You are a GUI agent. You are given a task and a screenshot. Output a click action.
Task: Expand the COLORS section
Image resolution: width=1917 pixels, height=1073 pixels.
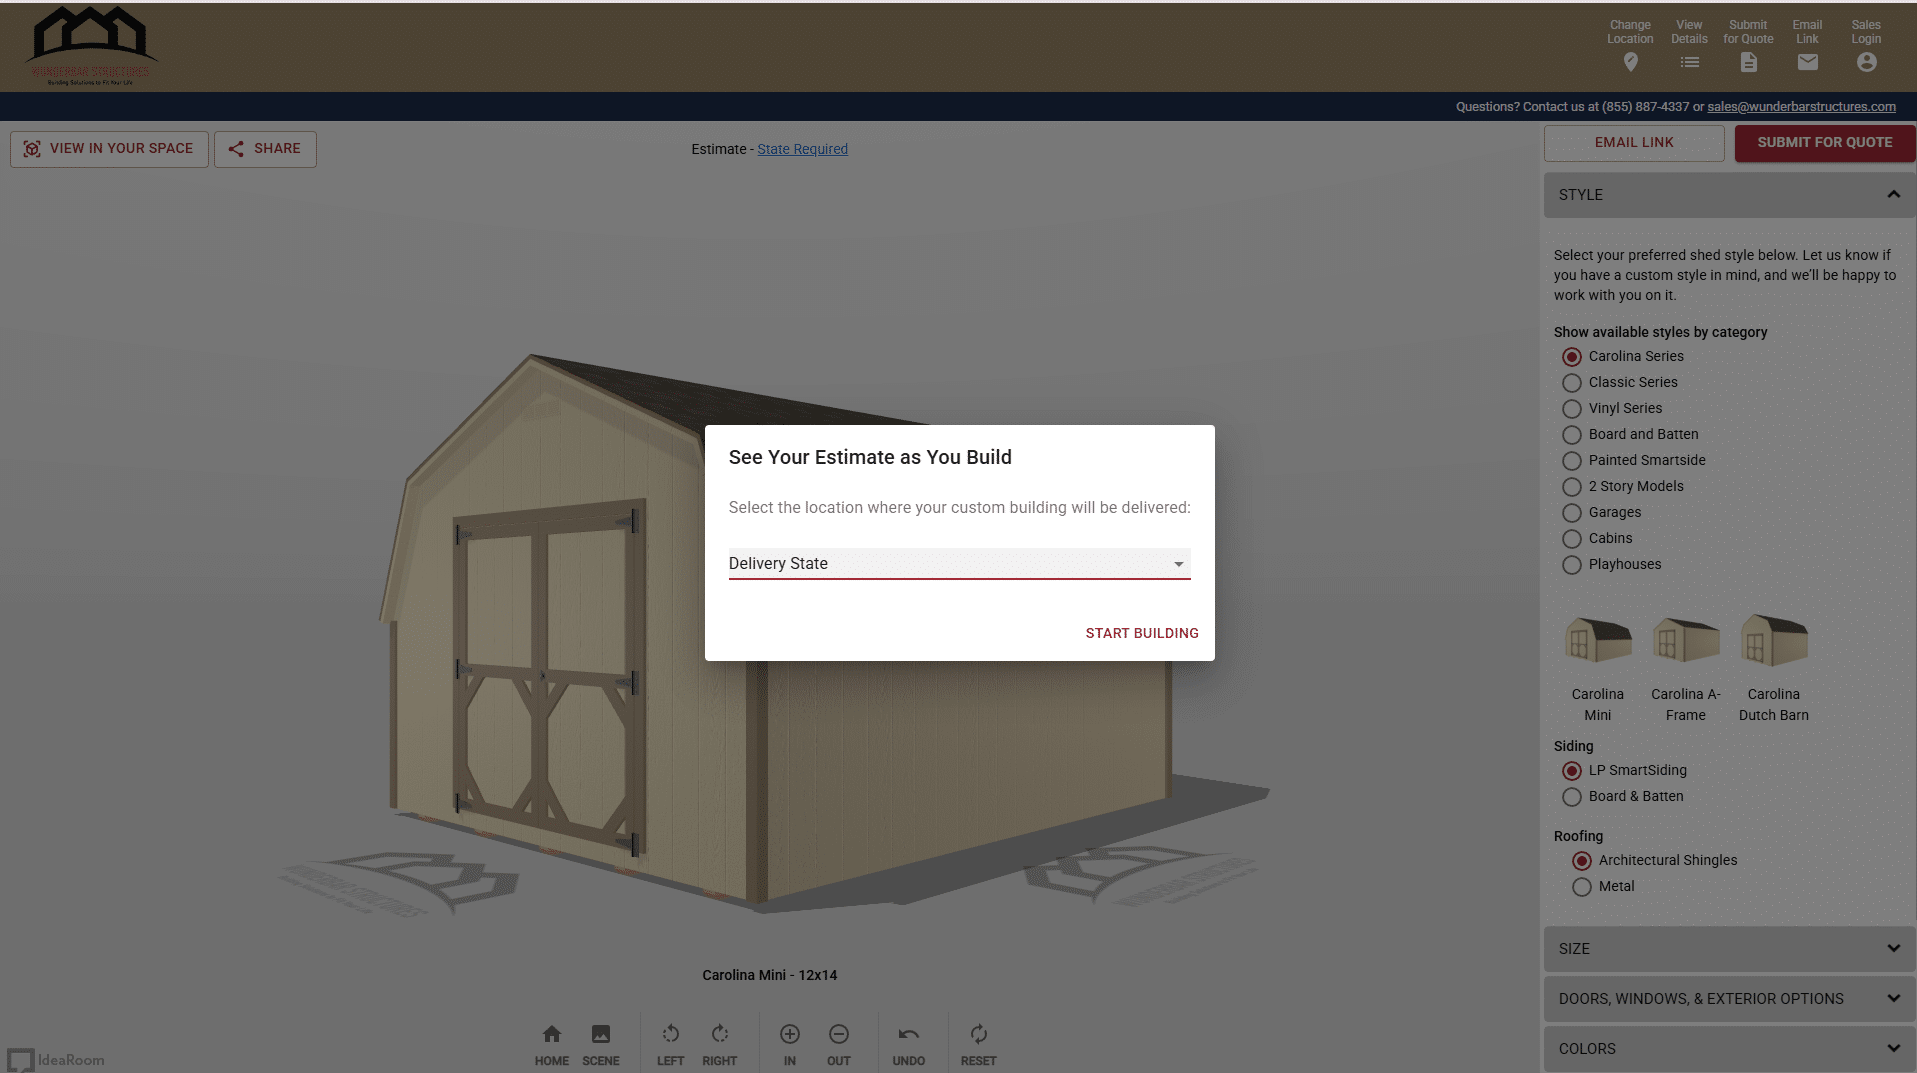click(1729, 1048)
